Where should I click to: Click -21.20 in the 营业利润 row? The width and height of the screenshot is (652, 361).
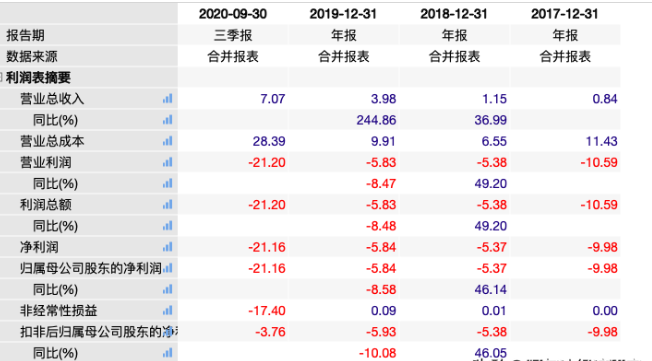pyautogui.click(x=267, y=162)
